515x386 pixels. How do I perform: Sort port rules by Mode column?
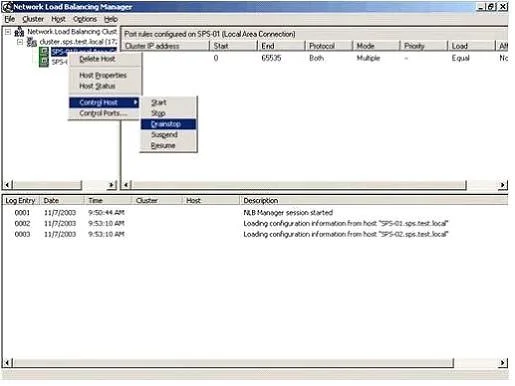(376, 46)
